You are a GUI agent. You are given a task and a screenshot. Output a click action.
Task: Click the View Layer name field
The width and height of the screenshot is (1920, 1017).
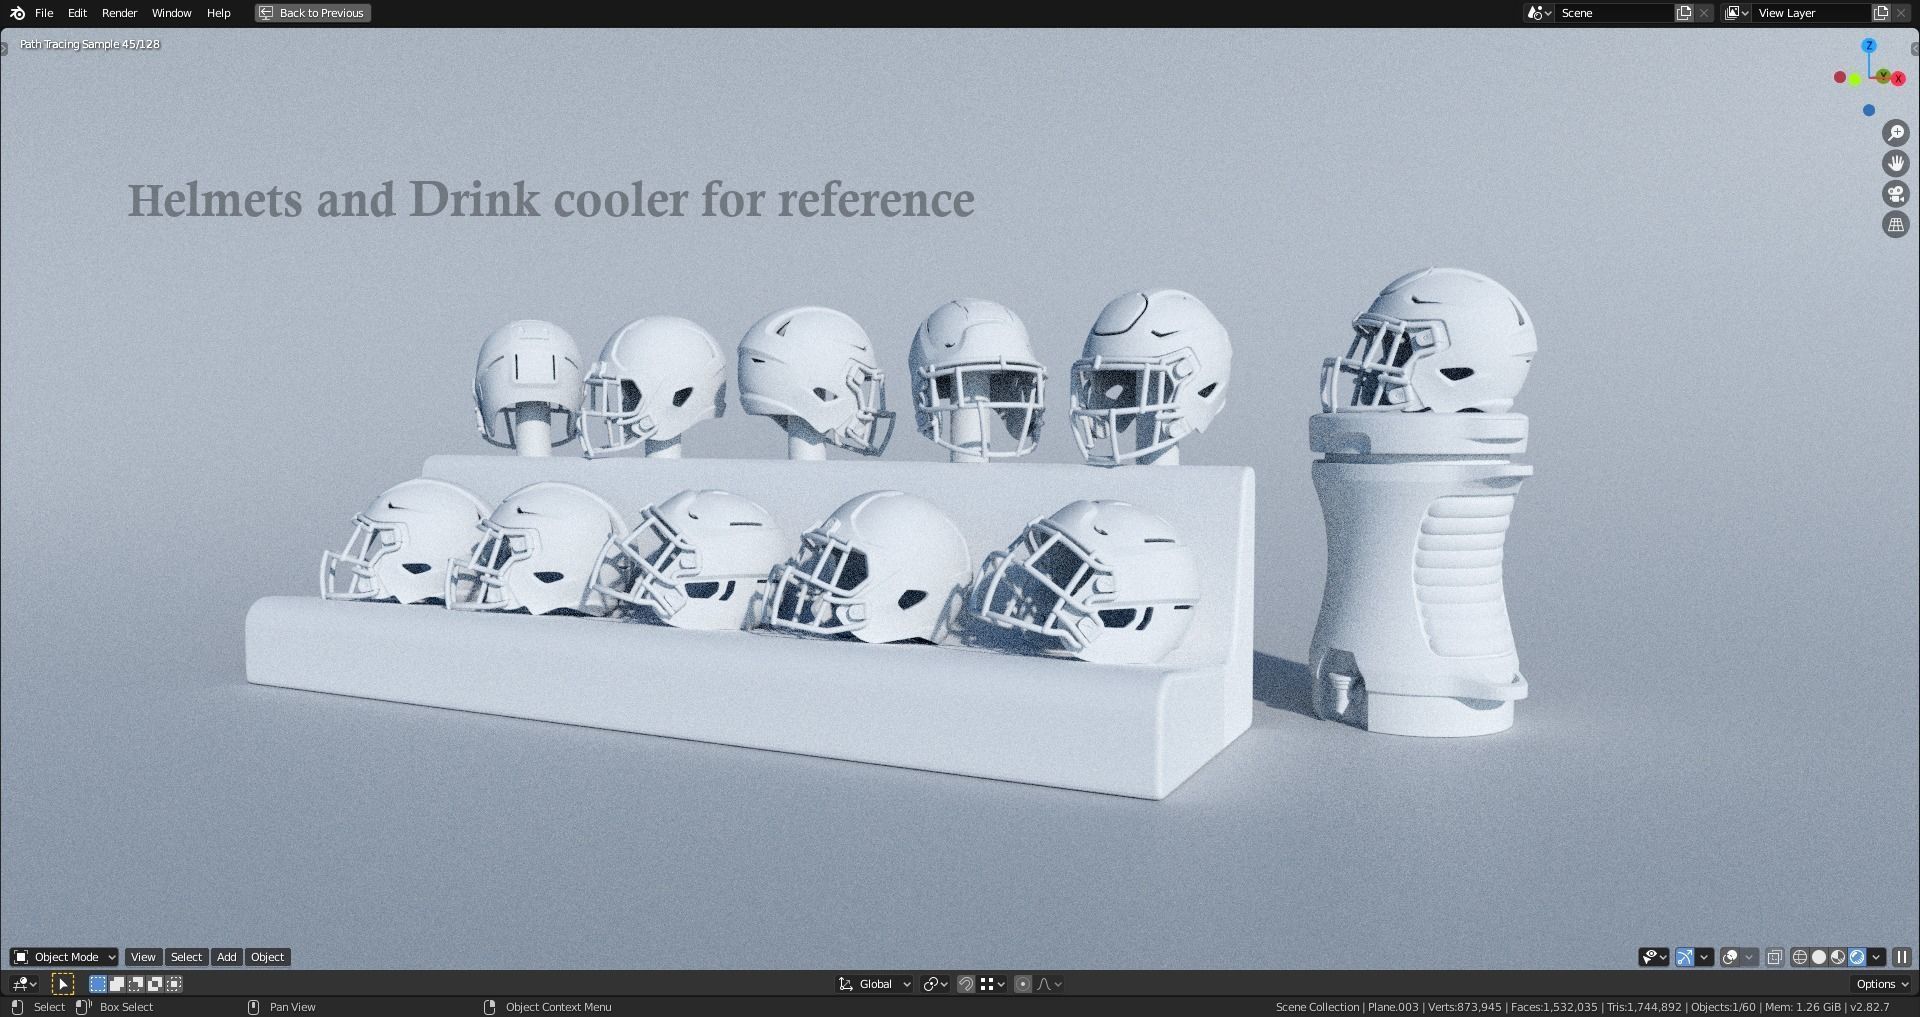coord(1811,13)
